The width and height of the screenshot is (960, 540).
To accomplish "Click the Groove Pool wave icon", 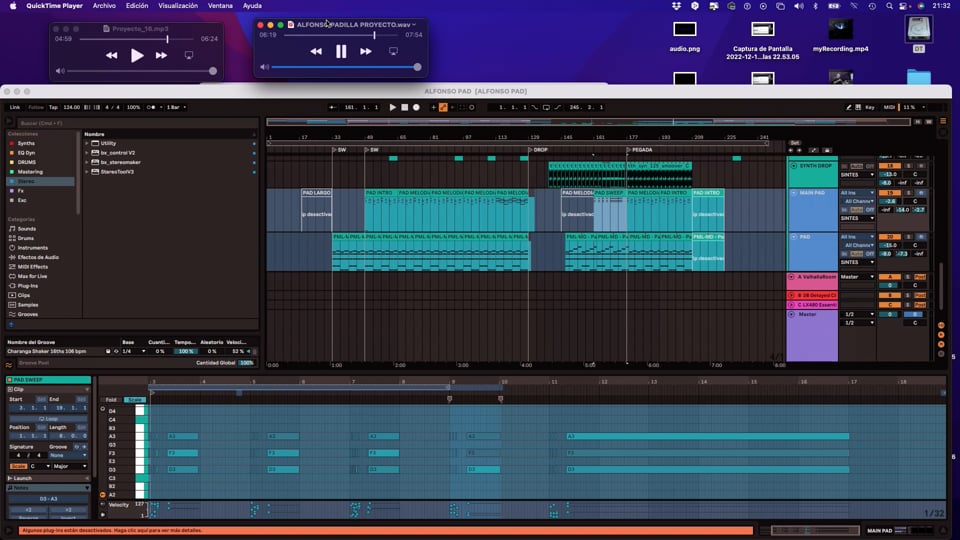I will click(9, 364).
